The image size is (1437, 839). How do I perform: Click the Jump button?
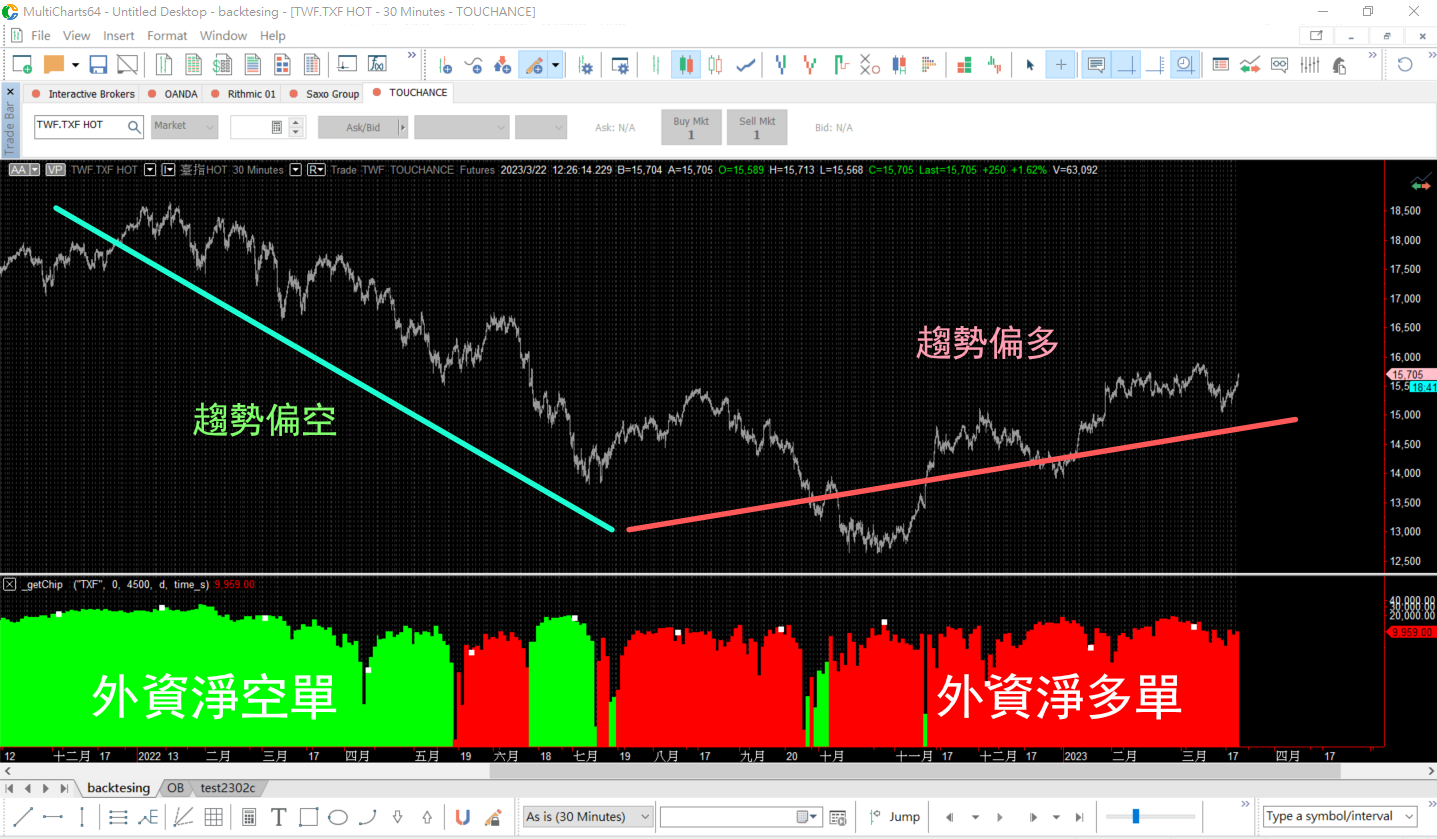pos(895,816)
